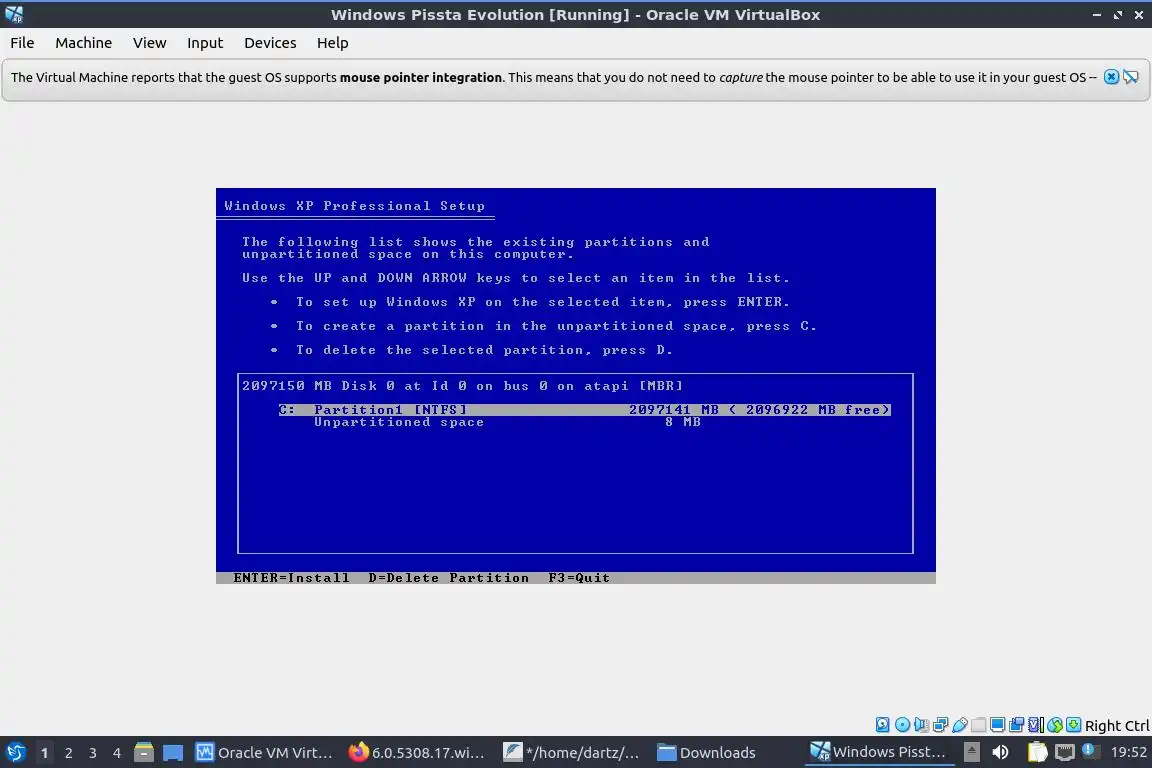
Task: Select the Unpartitioned space 8 MB row
Action: tap(507, 422)
